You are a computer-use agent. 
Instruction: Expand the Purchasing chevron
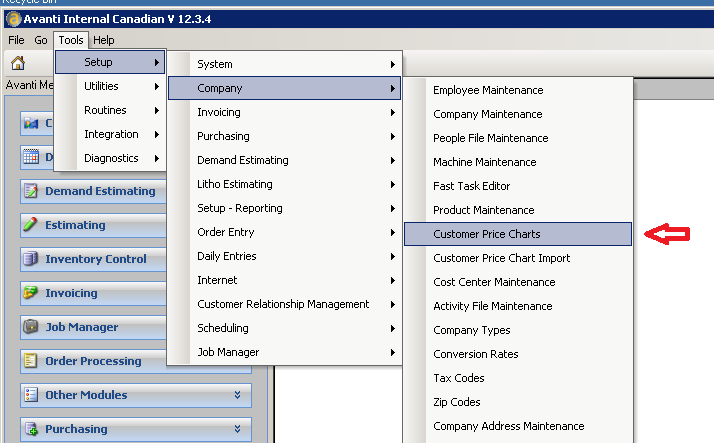(237, 429)
